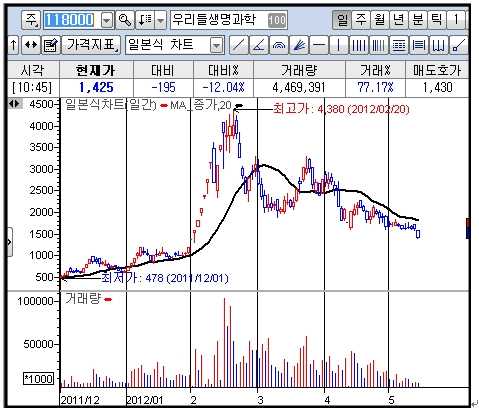Select the trend line drawing tool

pyautogui.click(x=239, y=45)
